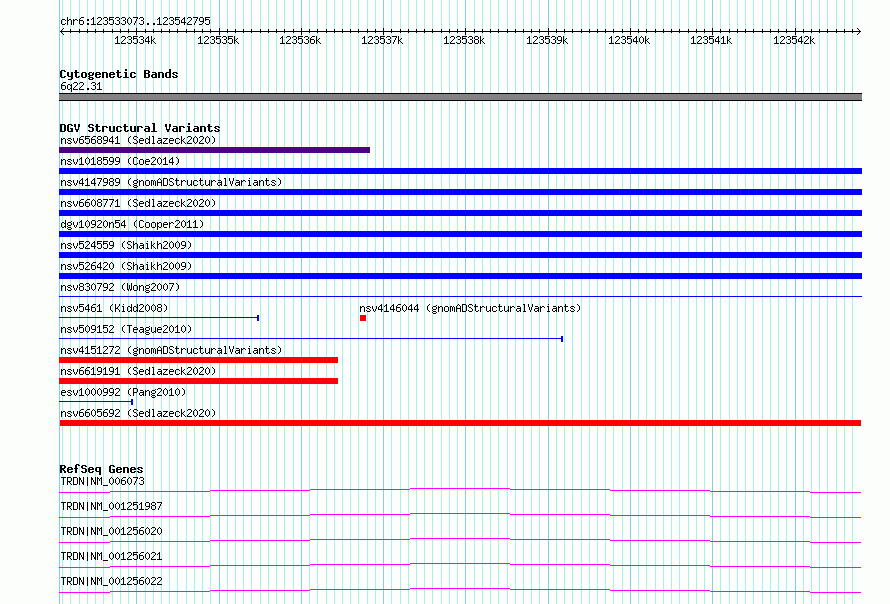Click the 123542k ruler label
This screenshot has height=604, width=890.
click(794, 40)
